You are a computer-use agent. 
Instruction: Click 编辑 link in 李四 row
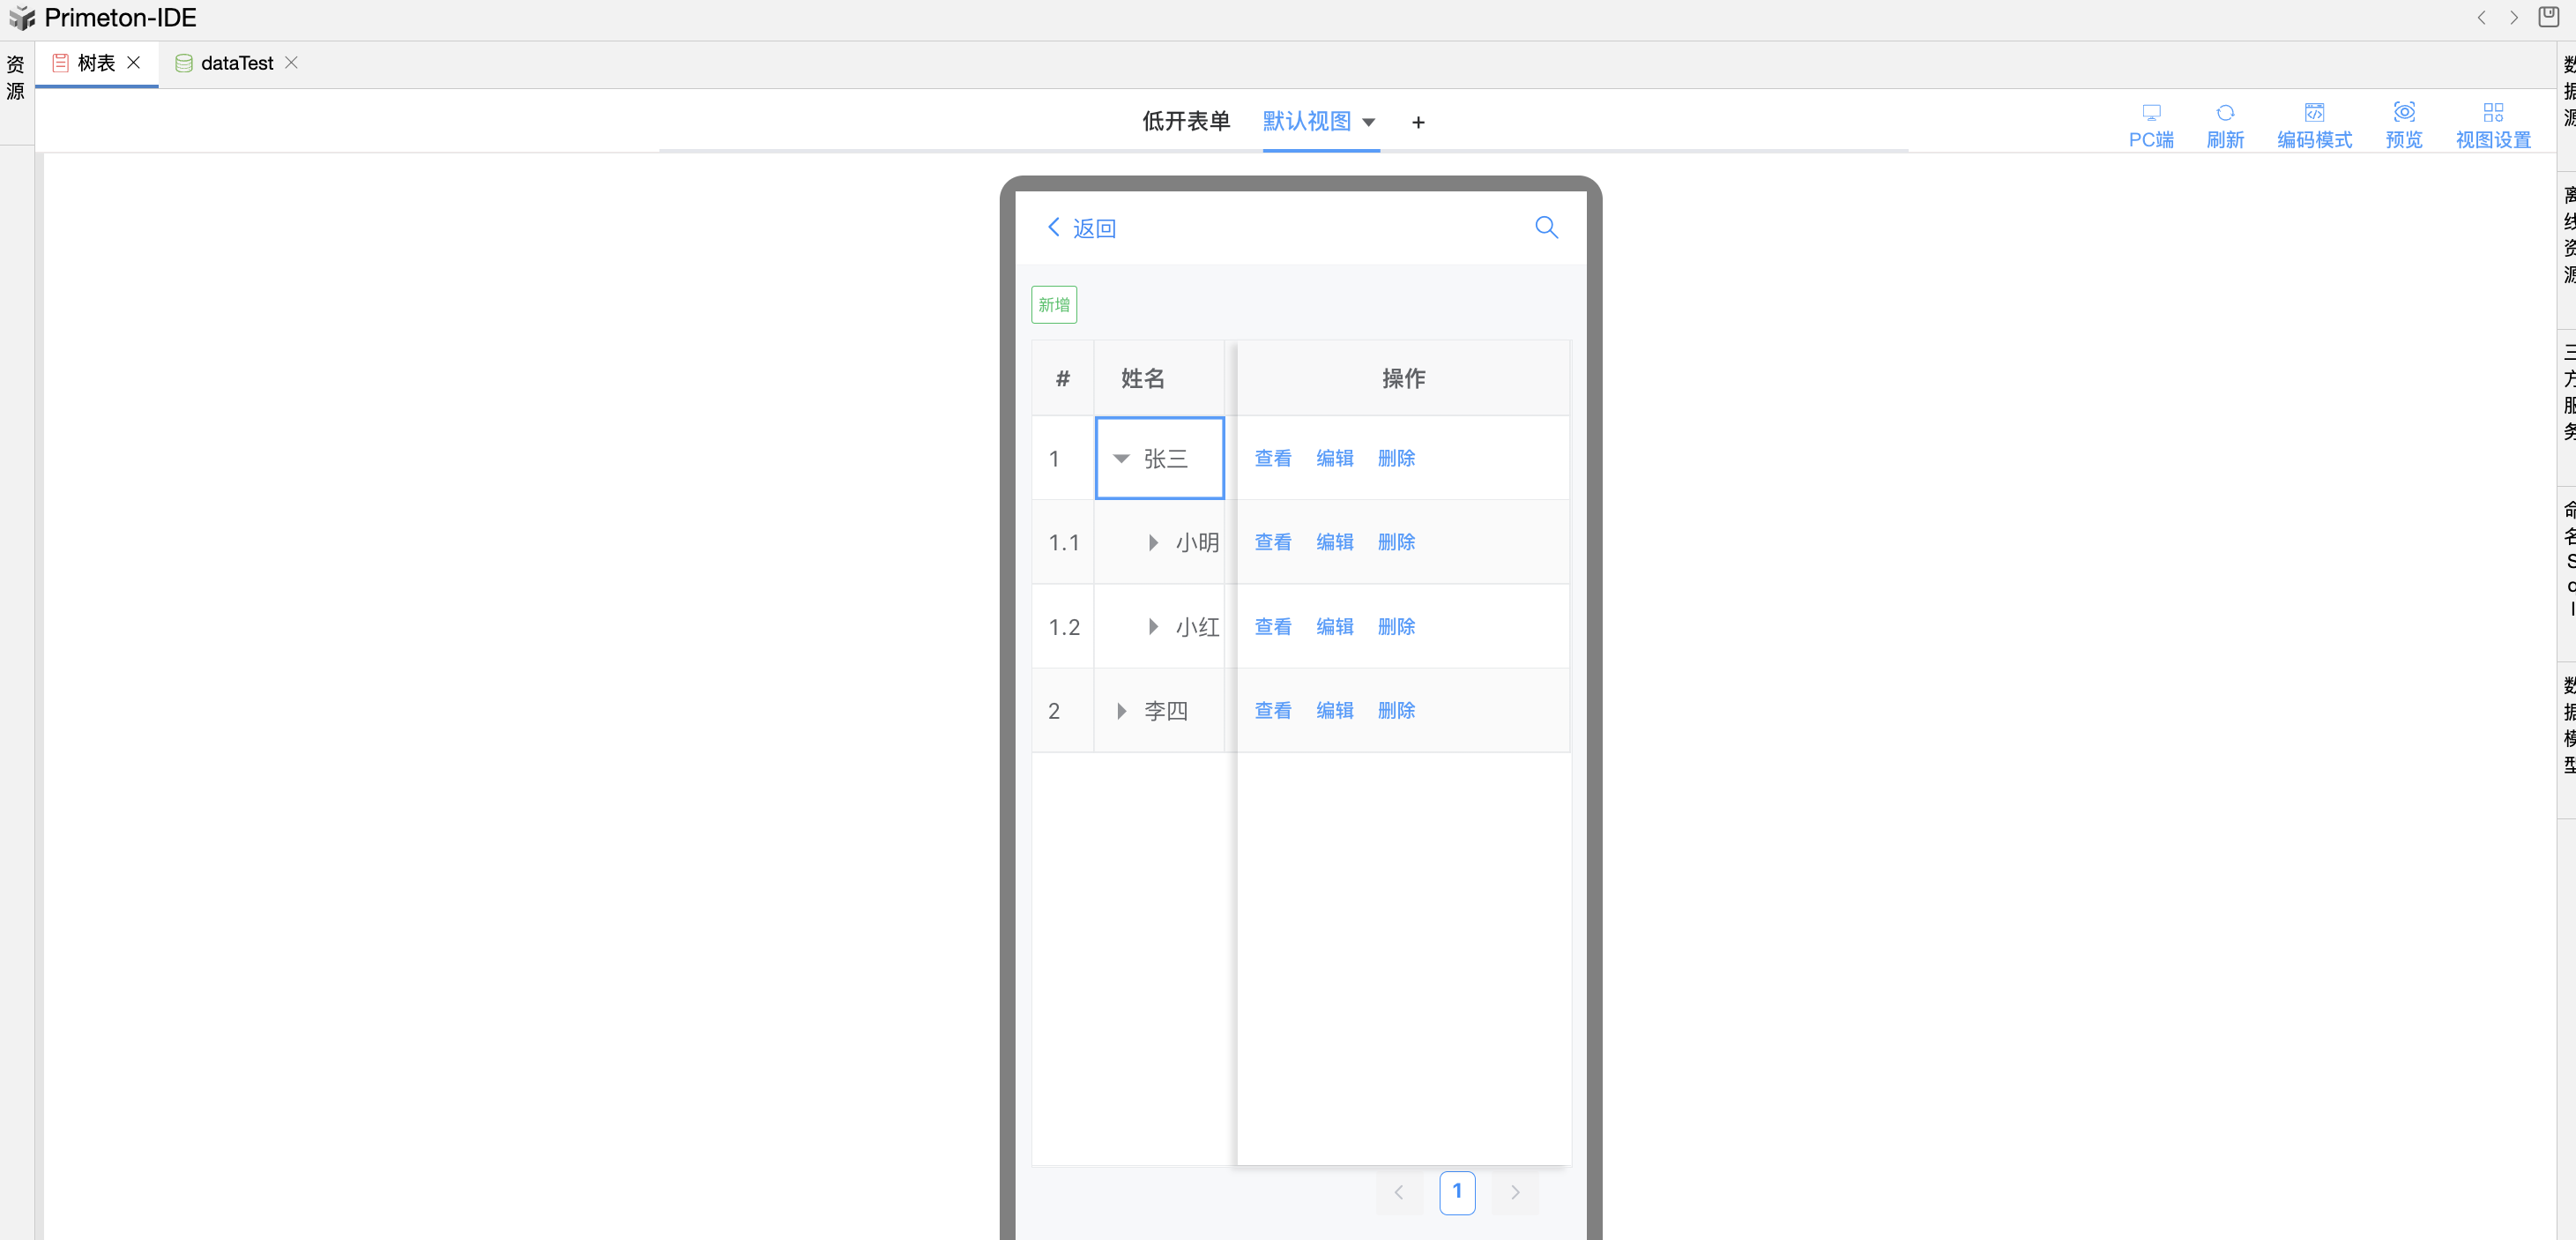pos(1334,711)
